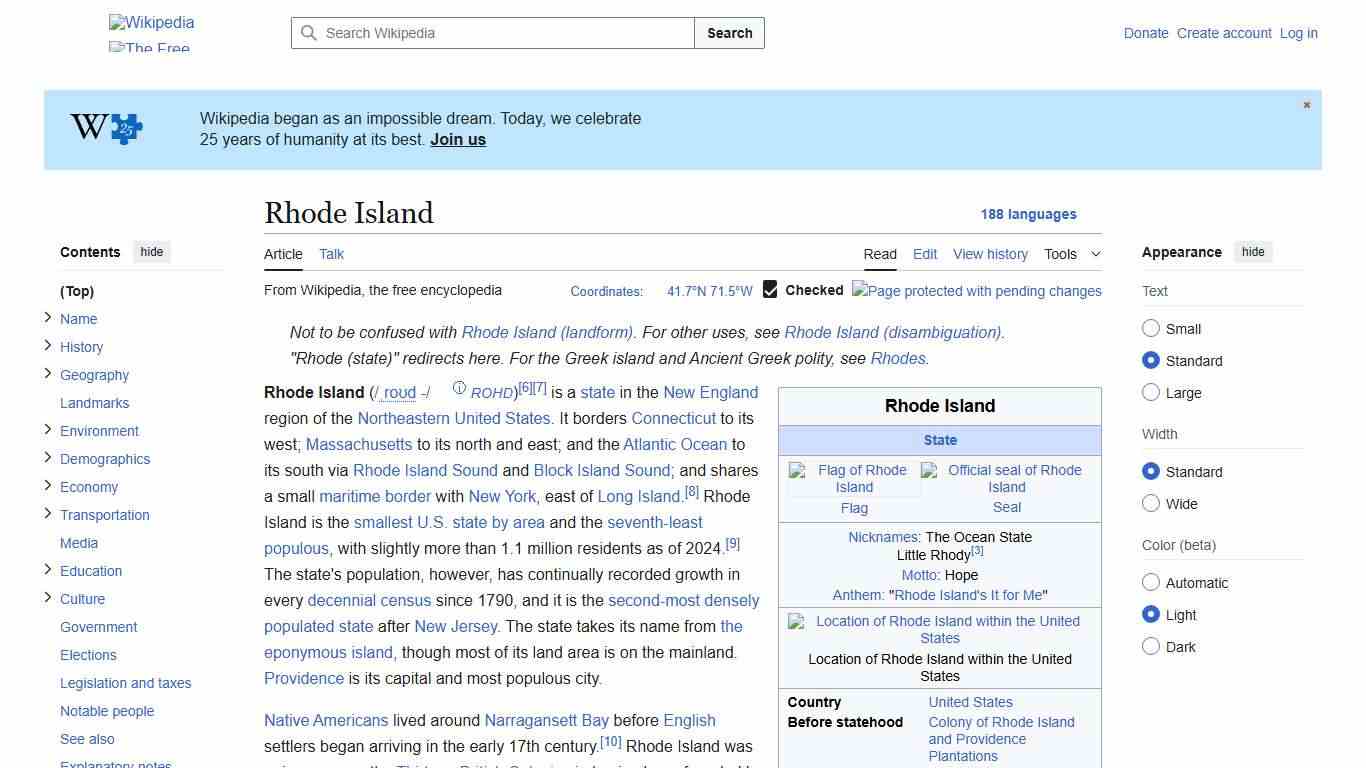Click the Wikipedia 25th anniversary puzzle logo

[x=105, y=128]
